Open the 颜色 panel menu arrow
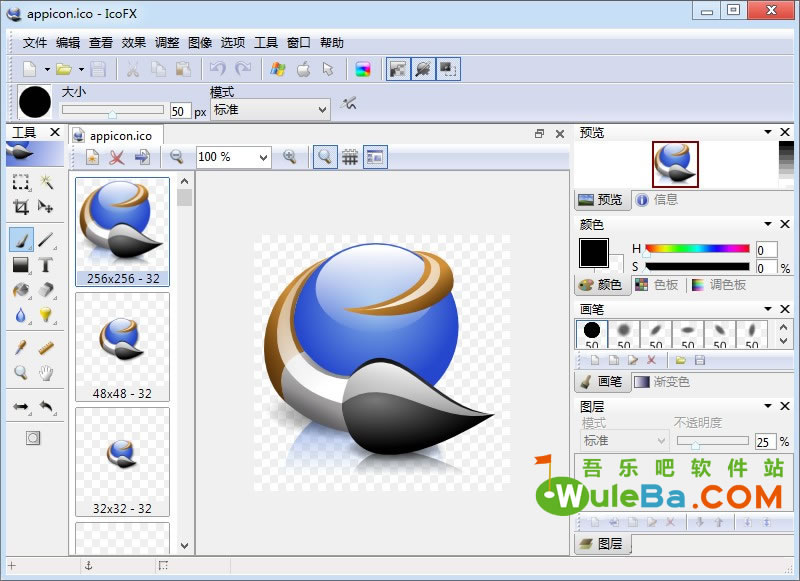Viewport: 800px width, 581px height. 767,224
